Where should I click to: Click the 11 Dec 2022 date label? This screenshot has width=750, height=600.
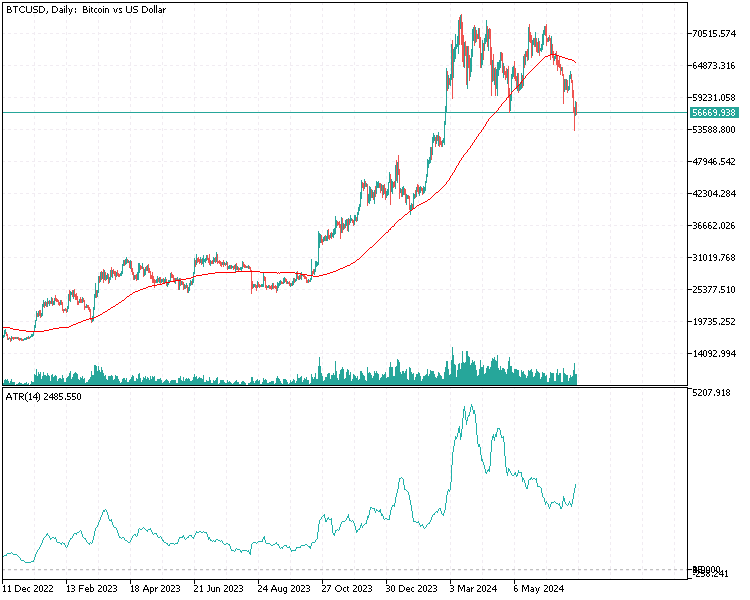pos(29,589)
